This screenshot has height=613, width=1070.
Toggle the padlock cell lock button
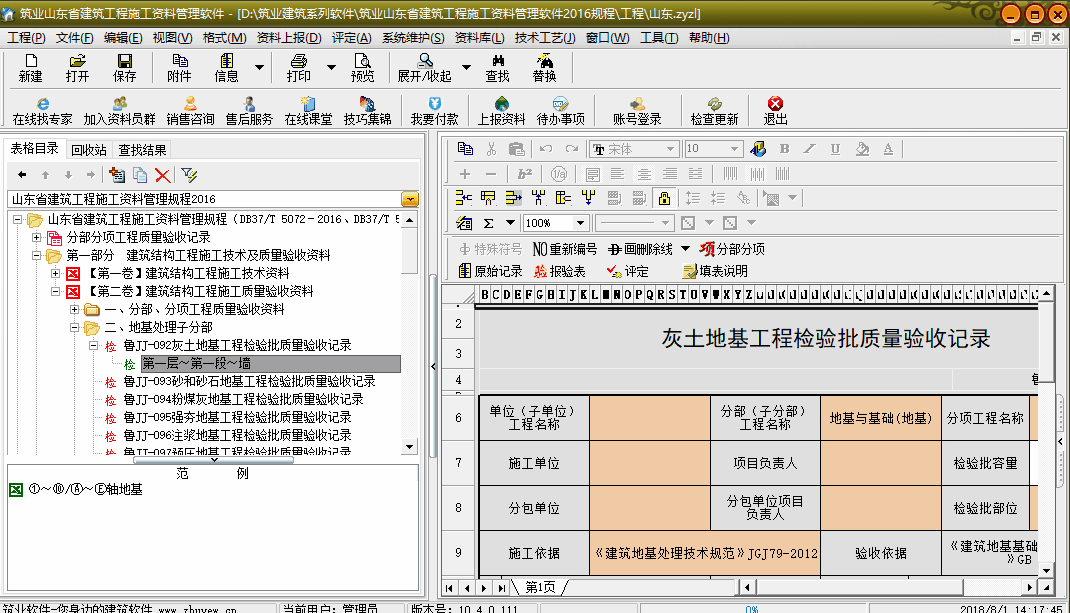click(x=663, y=197)
